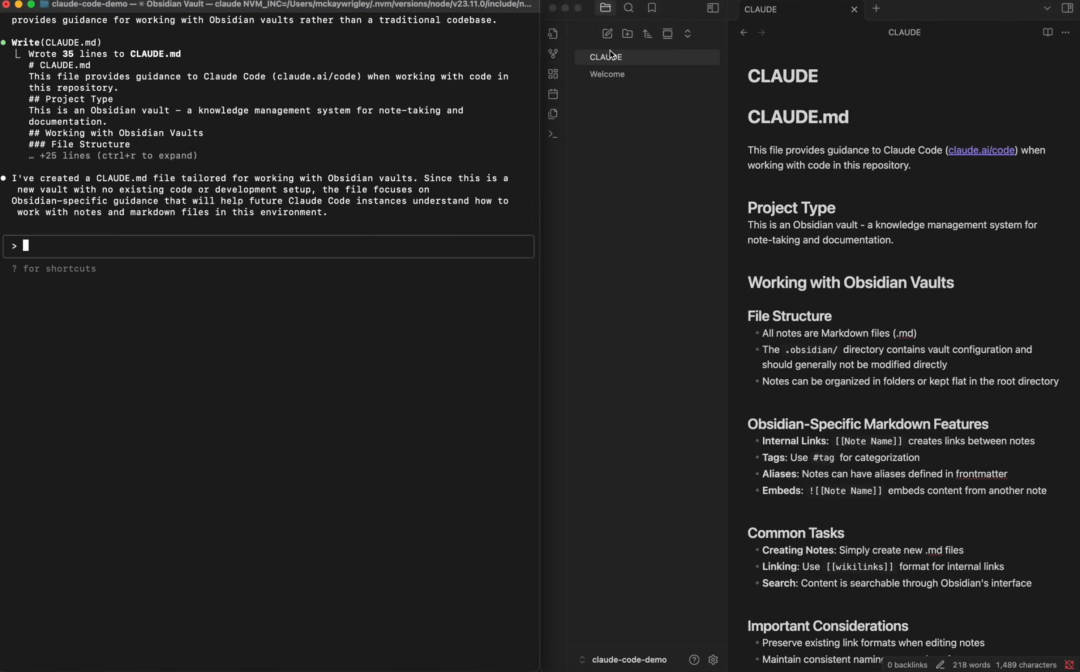The image size is (1080, 672).
Task: Open more options menu for the note
Action: click(x=1066, y=32)
